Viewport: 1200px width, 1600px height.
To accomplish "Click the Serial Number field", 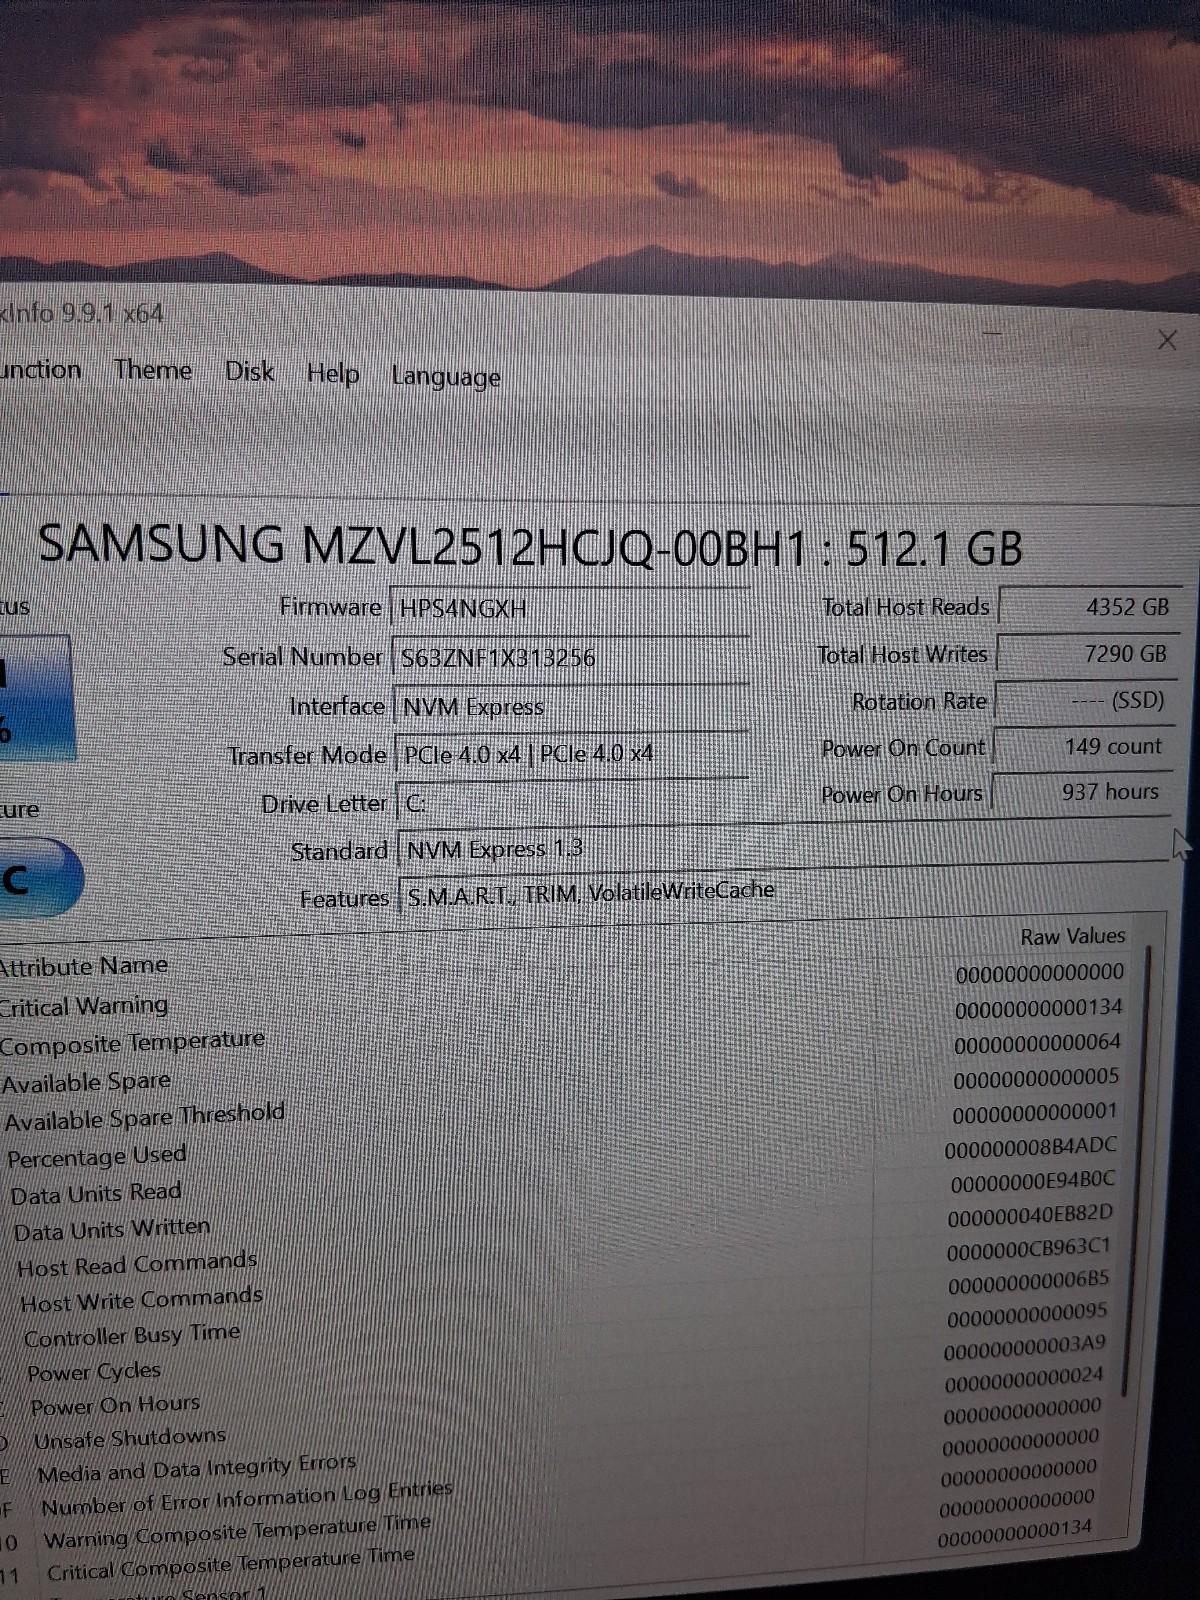I will [x=572, y=657].
